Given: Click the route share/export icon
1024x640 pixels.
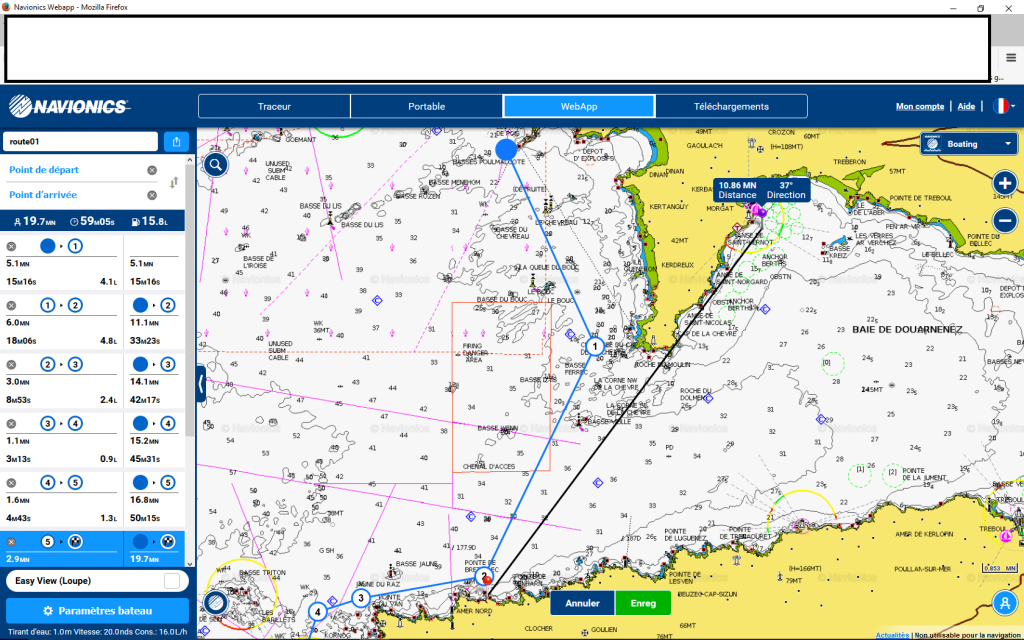Looking at the screenshot, I should (x=176, y=142).
